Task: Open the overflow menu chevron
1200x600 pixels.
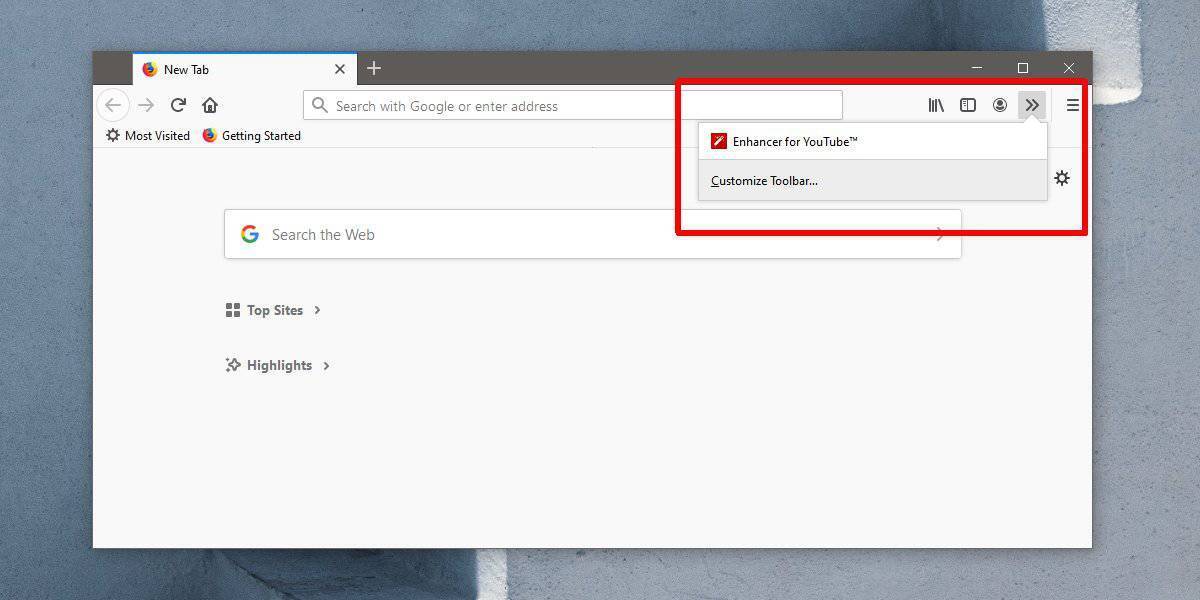Action: point(1032,104)
